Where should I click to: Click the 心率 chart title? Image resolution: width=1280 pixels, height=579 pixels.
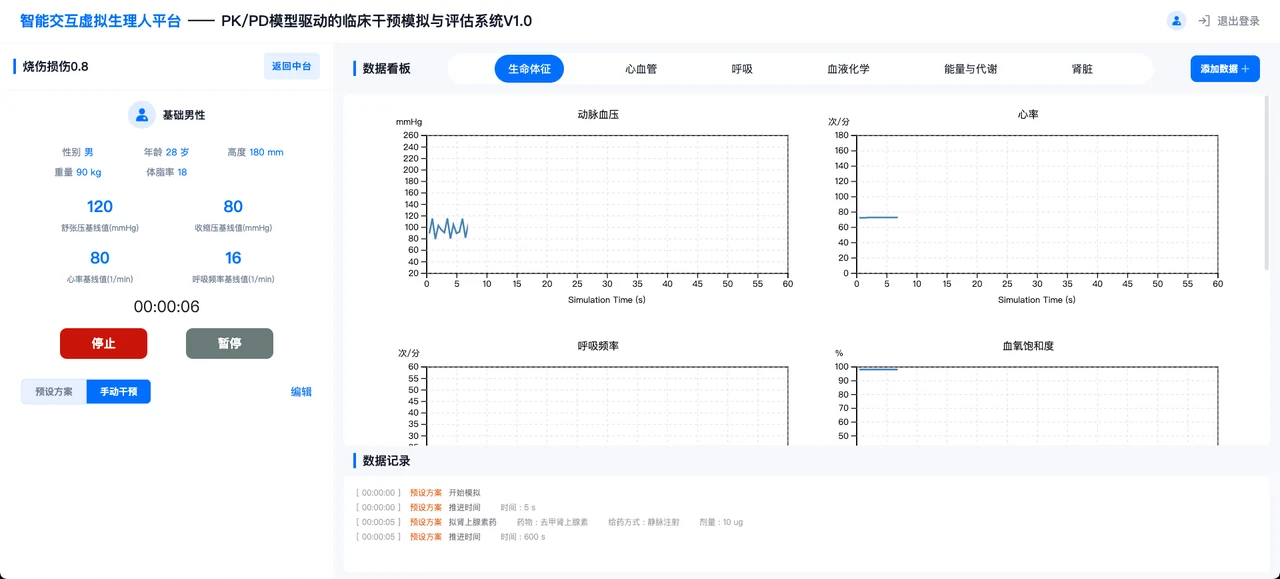[1028, 115]
